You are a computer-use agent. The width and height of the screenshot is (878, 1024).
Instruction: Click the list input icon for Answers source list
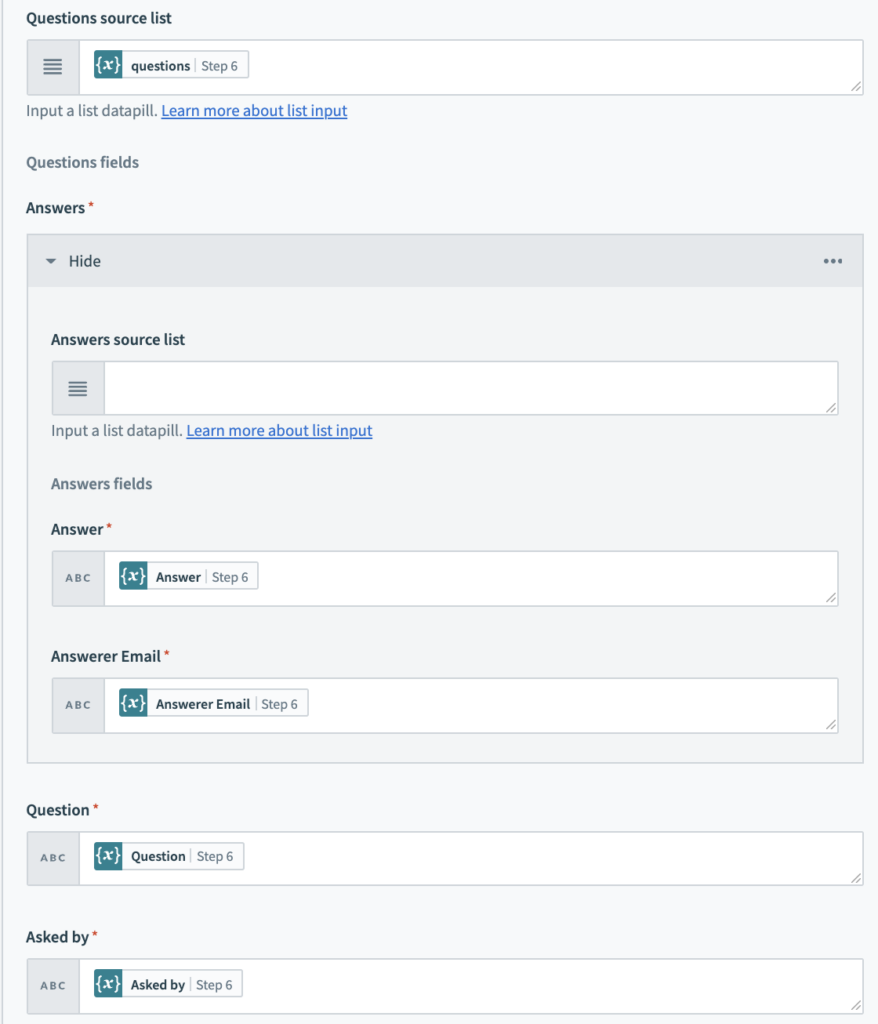(x=77, y=388)
